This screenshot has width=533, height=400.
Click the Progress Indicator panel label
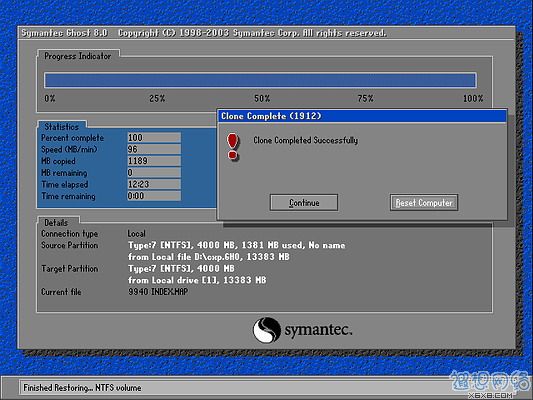click(x=78, y=56)
